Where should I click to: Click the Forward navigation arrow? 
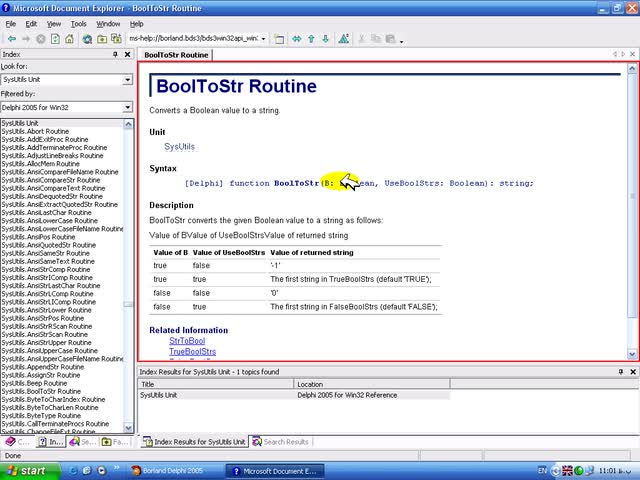pos(26,39)
